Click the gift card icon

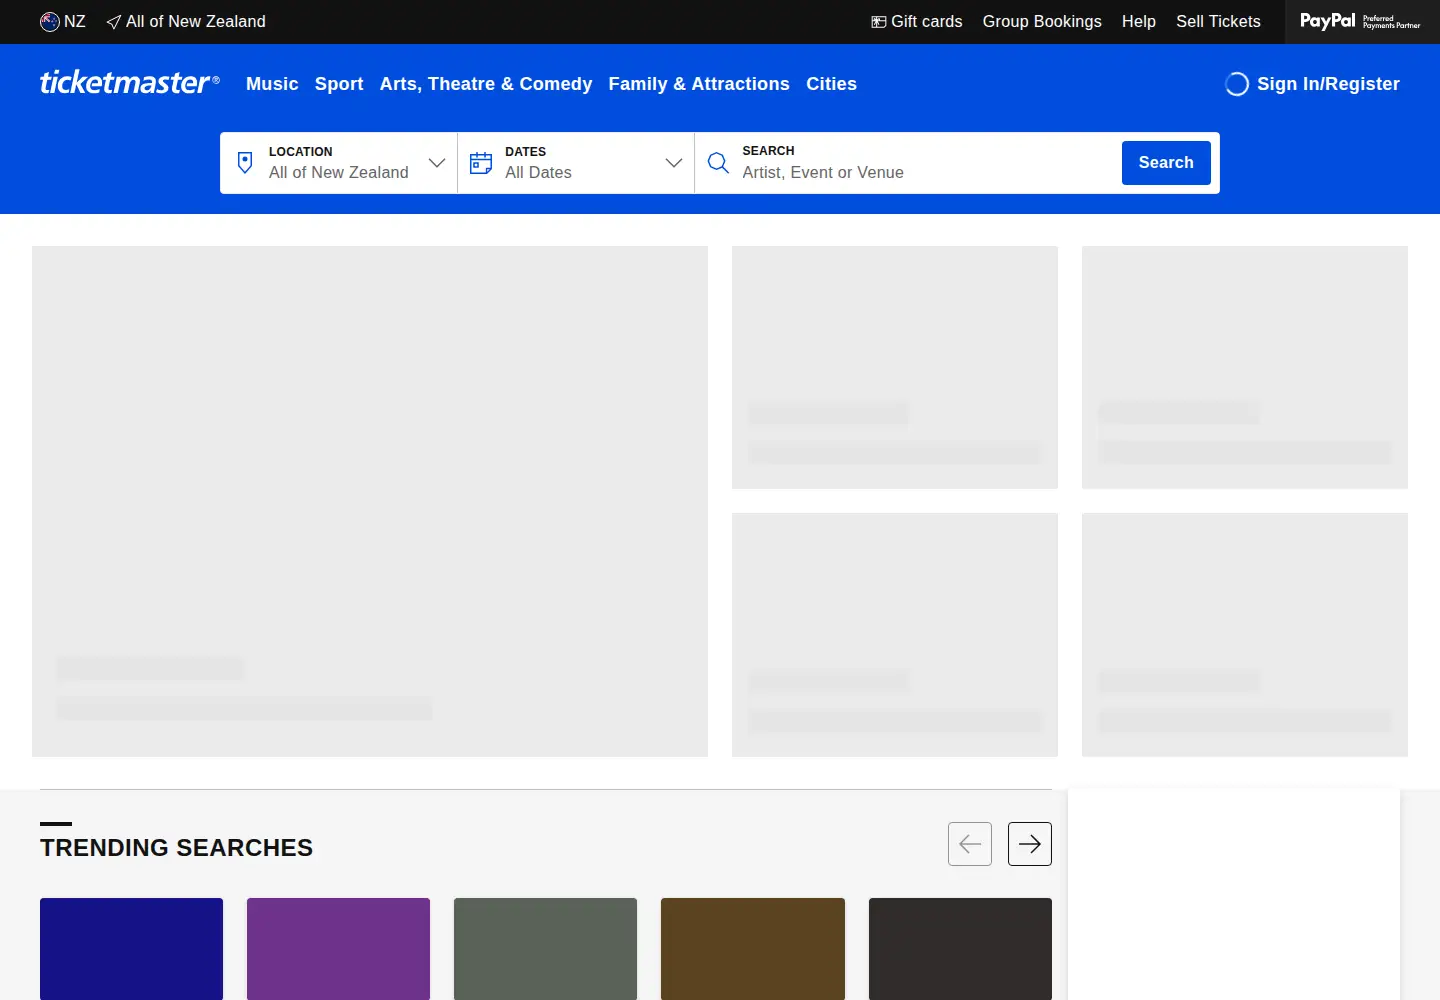879,22
